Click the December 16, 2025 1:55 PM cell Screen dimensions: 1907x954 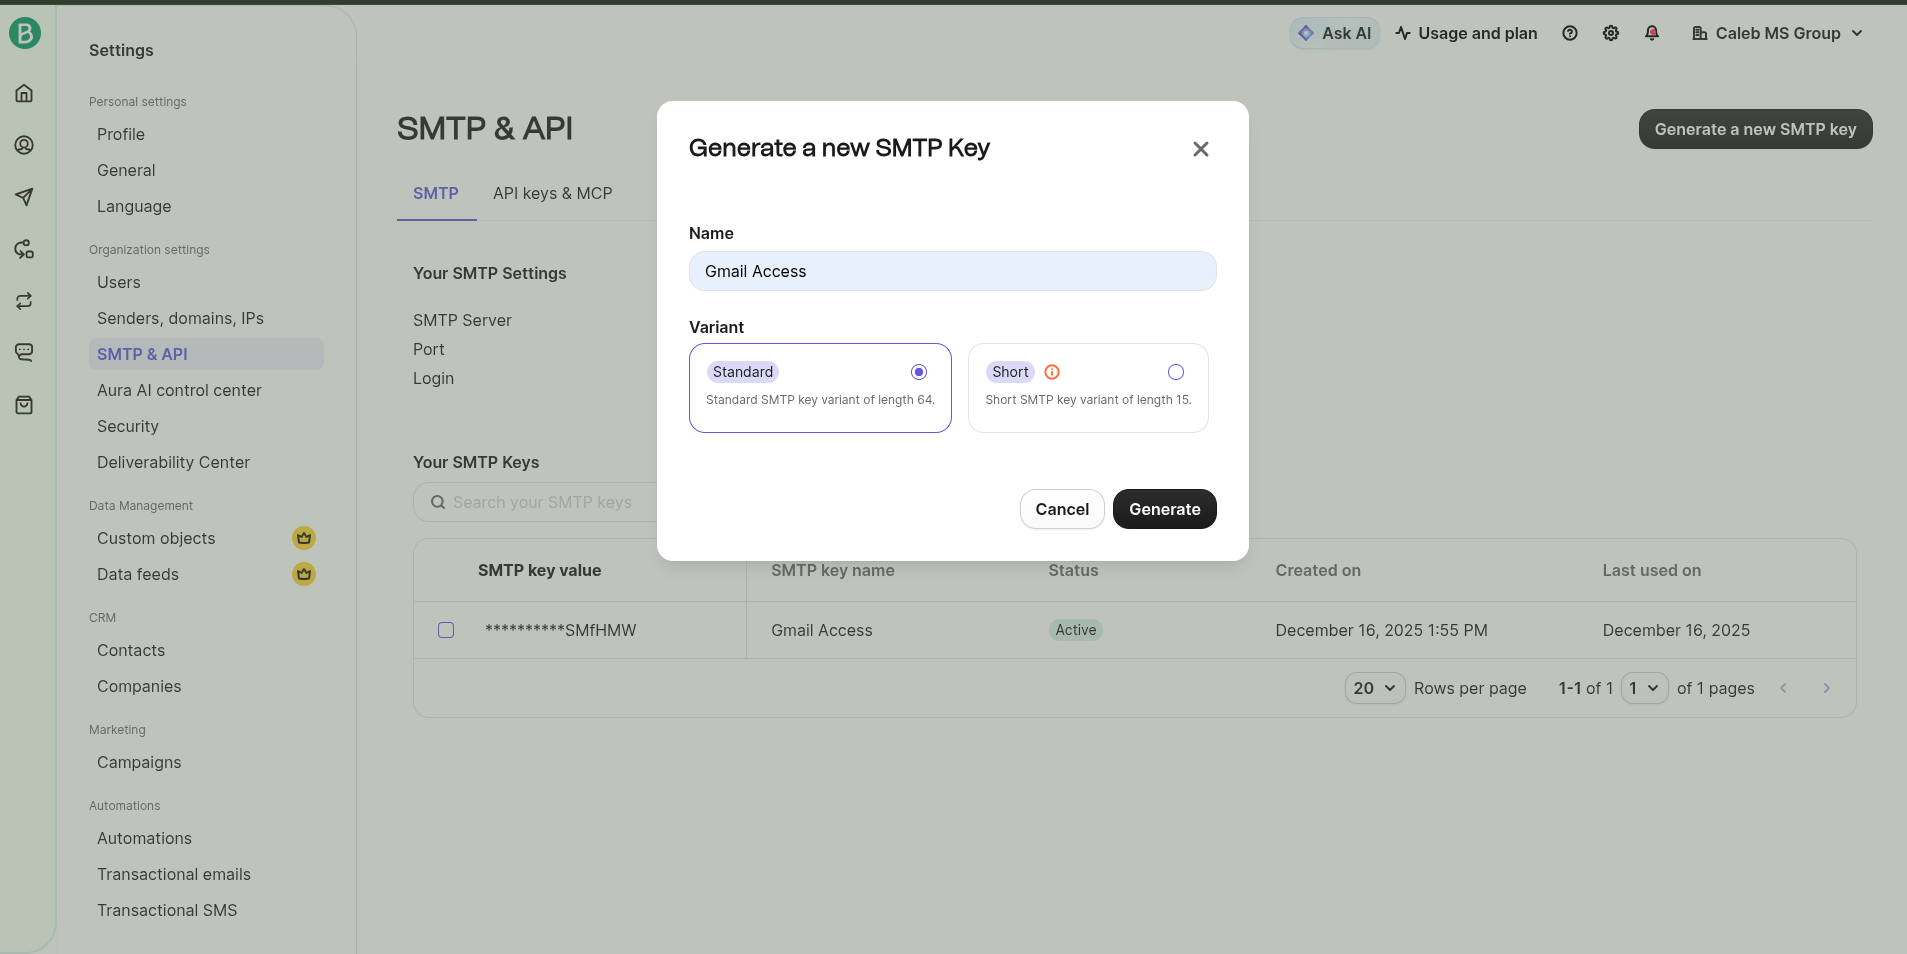pyautogui.click(x=1381, y=630)
